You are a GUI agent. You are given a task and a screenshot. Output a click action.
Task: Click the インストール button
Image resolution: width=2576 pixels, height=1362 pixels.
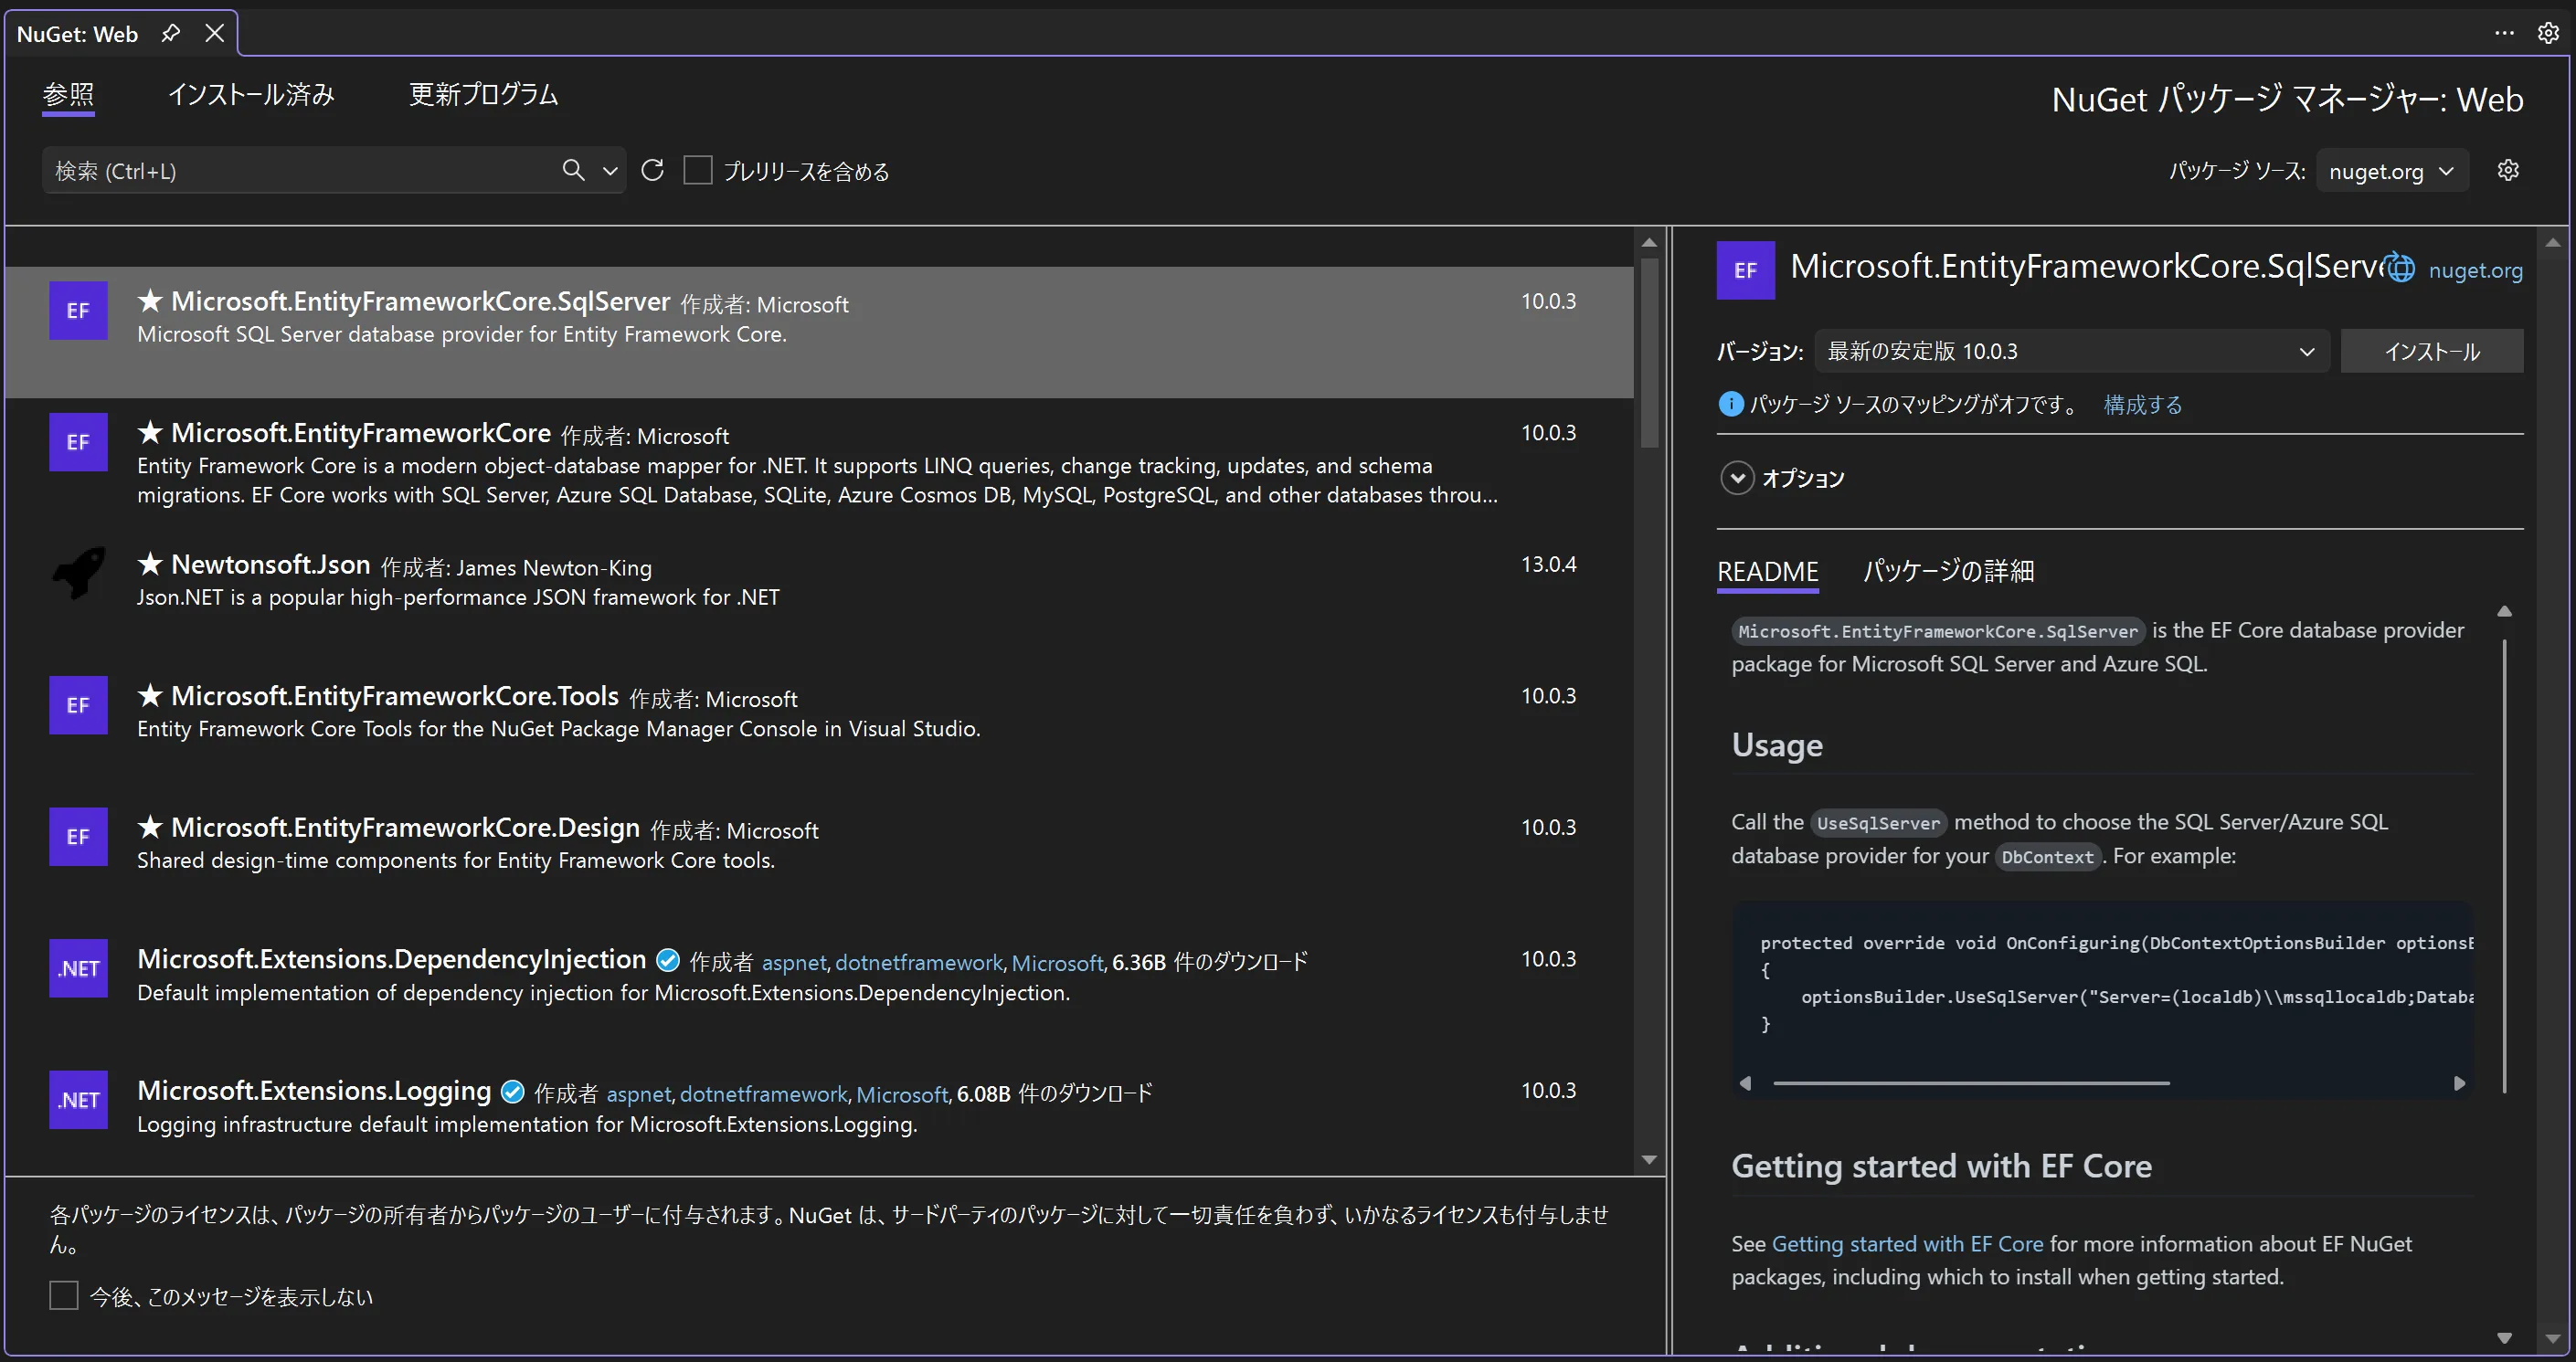tap(2431, 351)
